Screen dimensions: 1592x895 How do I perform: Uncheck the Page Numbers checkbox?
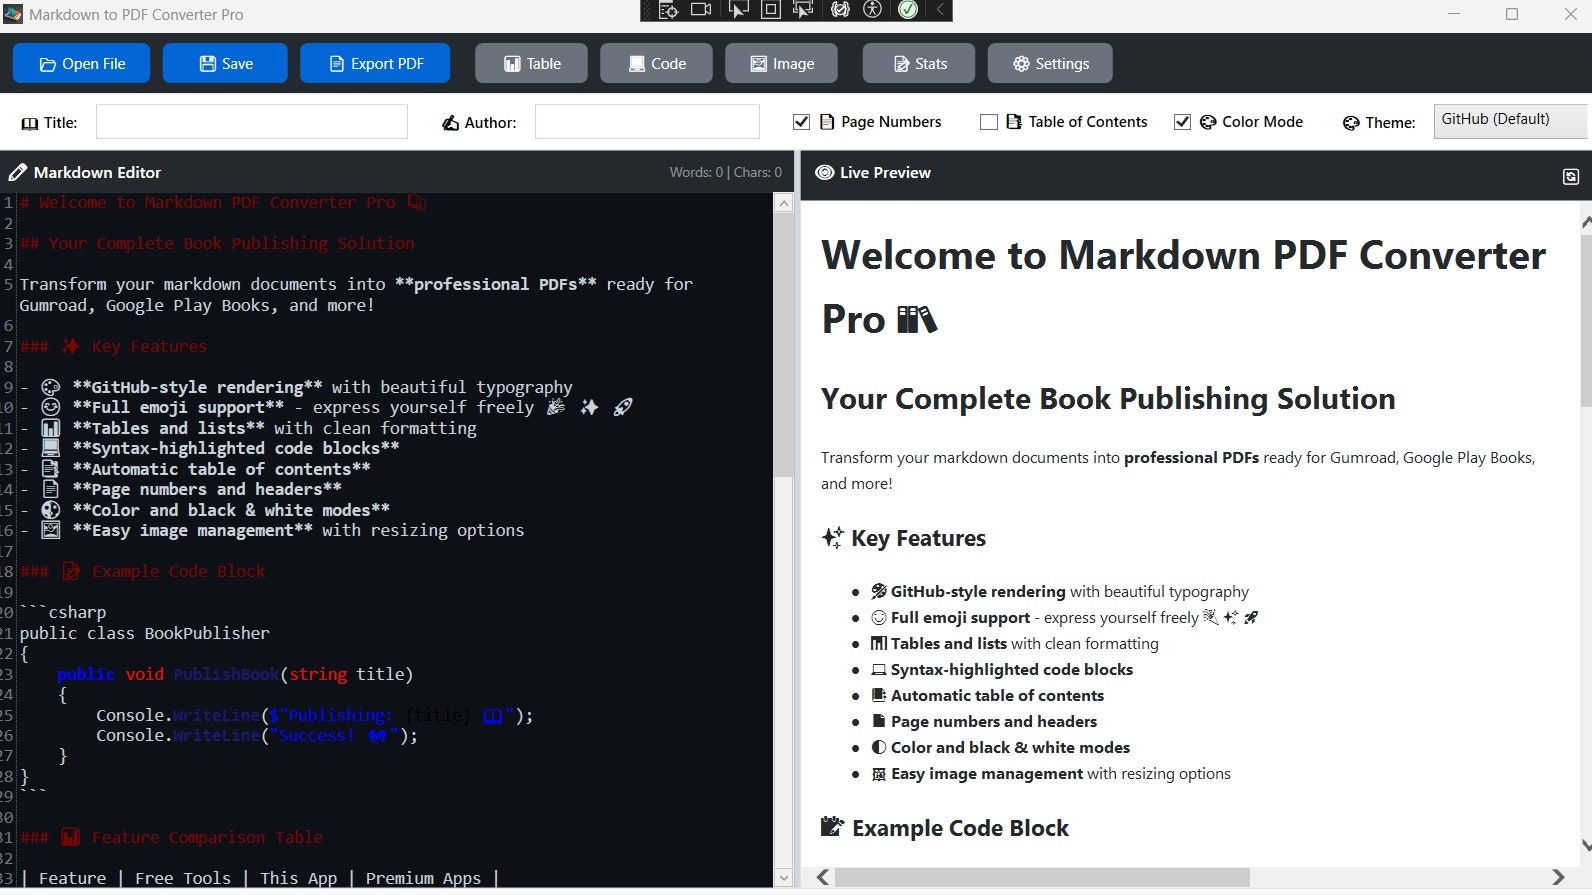pos(801,122)
